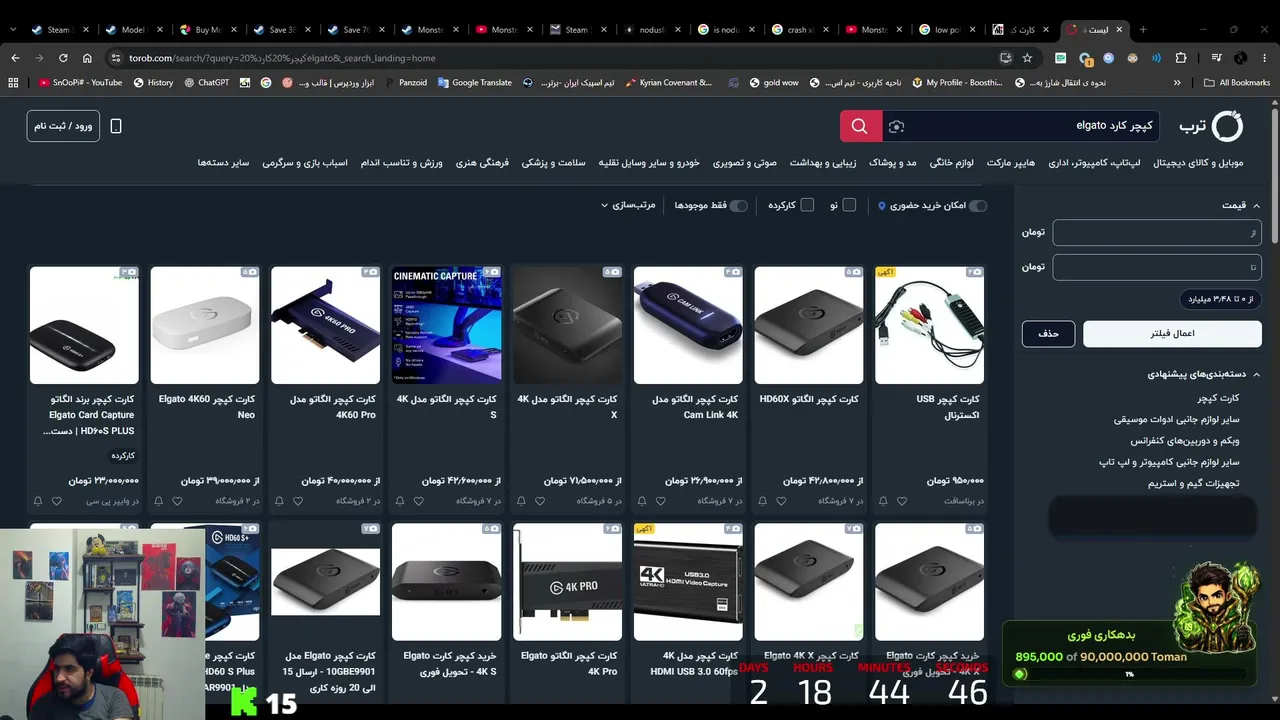1280x720 pixels.
Task: Open the Elgato Cam Link 4K product image
Action: (x=688, y=324)
